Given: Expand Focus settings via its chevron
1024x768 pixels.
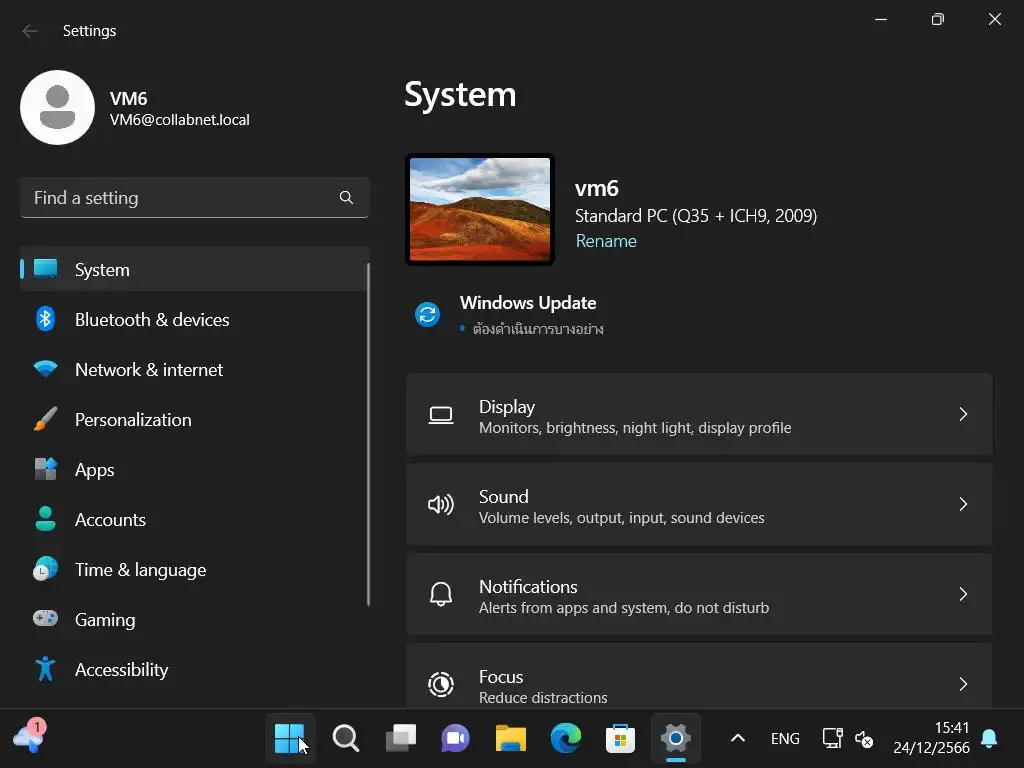Looking at the screenshot, I should [963, 684].
